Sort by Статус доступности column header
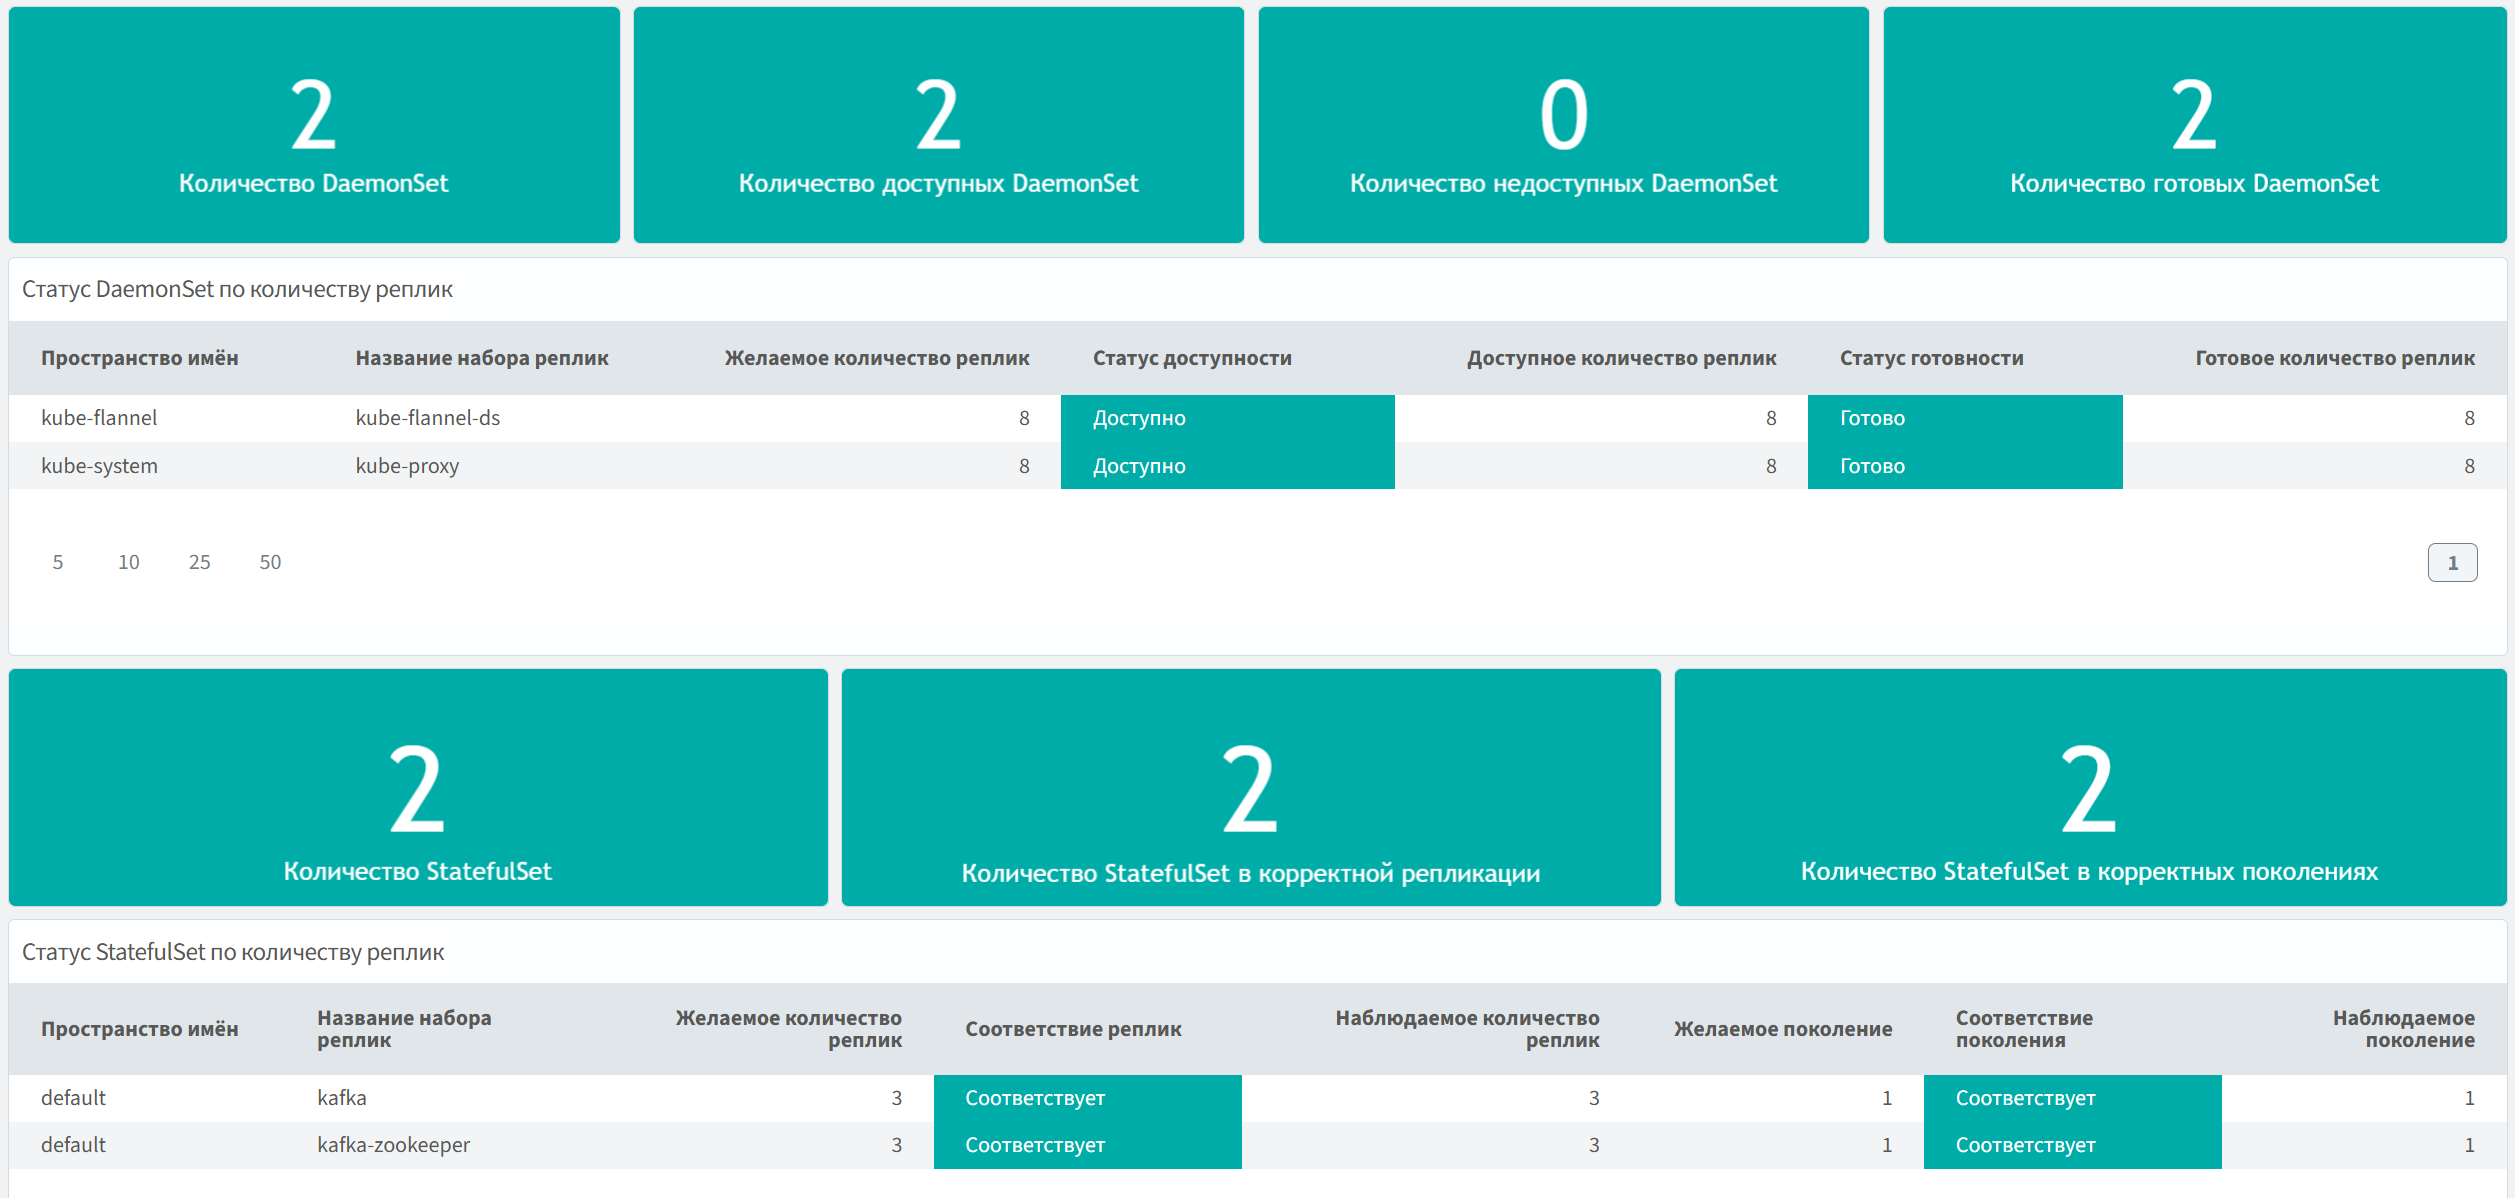Screen dimensions: 2515x1198 pos(1192,358)
